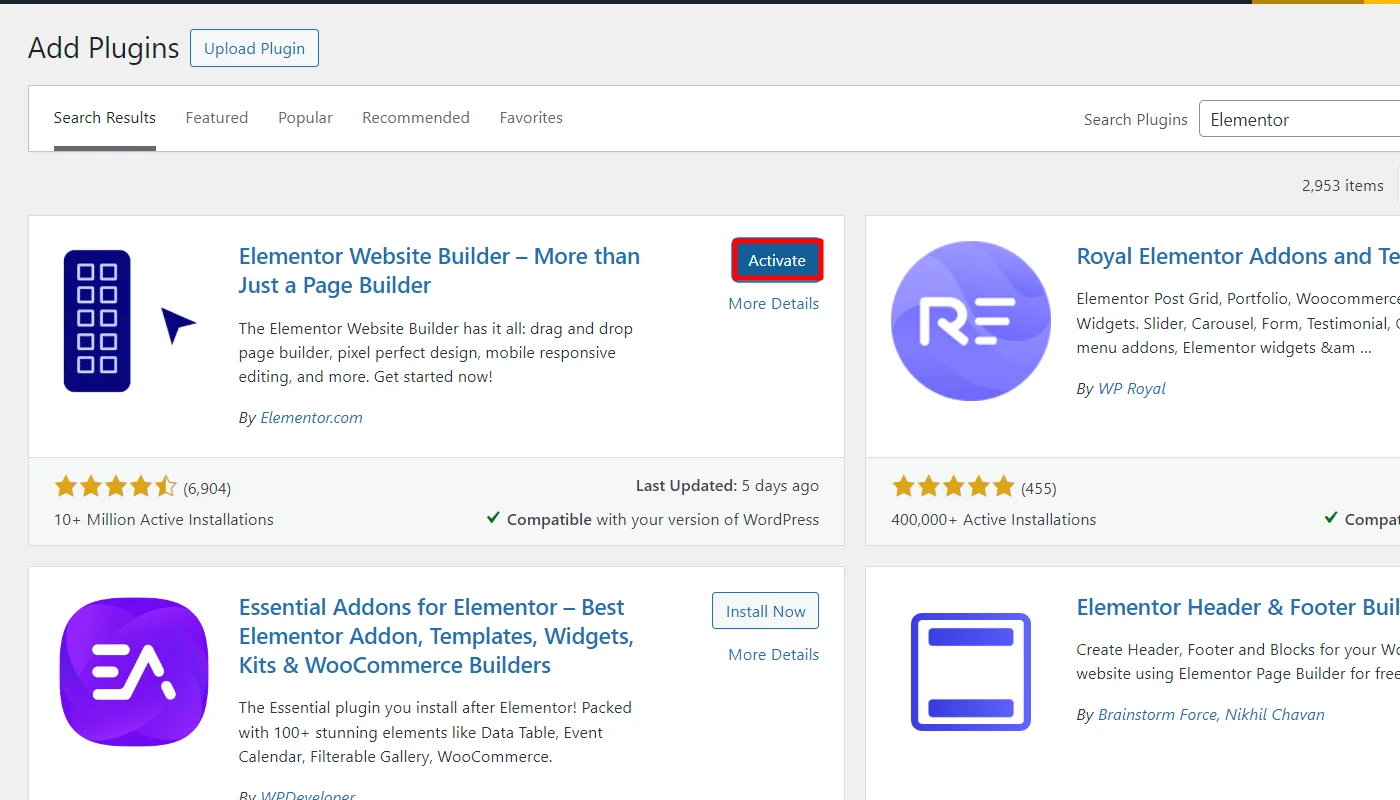Open the Elementor Header & Footer Builder title
Screen dimensions: 1400x800
click(x=1238, y=607)
